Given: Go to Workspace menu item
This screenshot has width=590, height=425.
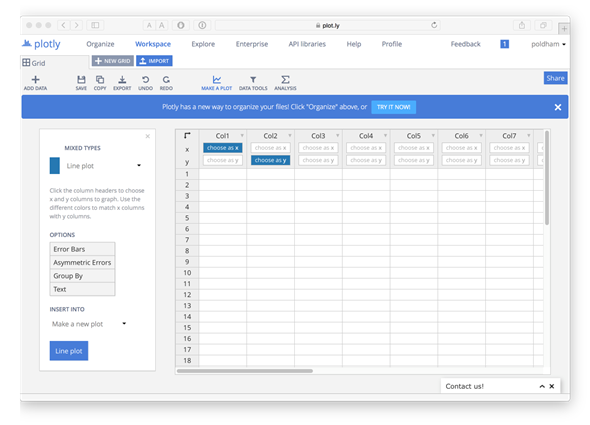Looking at the screenshot, I should (x=153, y=44).
